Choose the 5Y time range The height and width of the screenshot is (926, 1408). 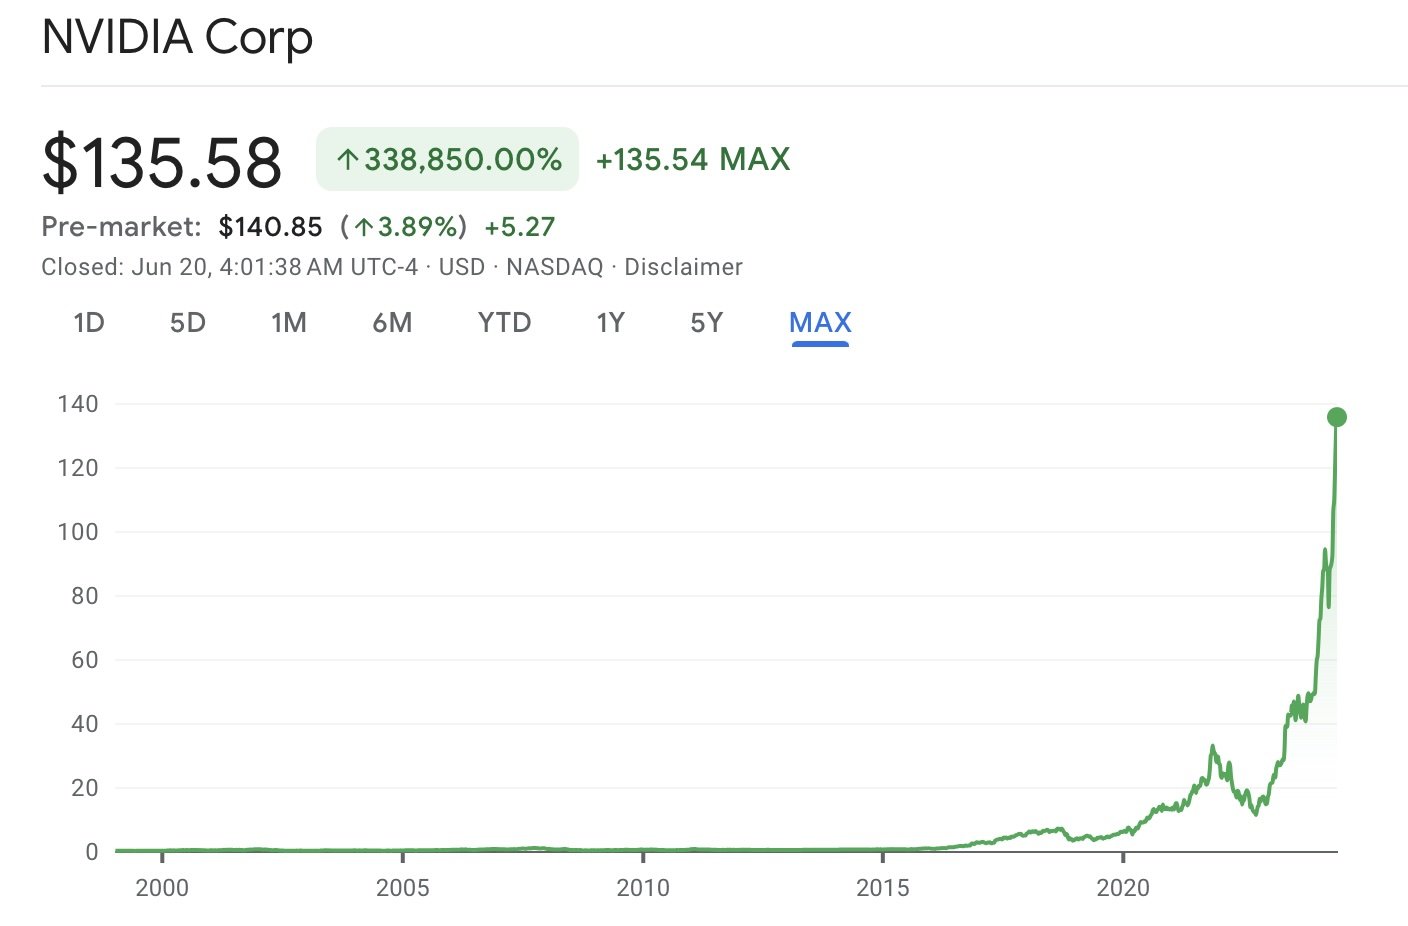tap(706, 323)
